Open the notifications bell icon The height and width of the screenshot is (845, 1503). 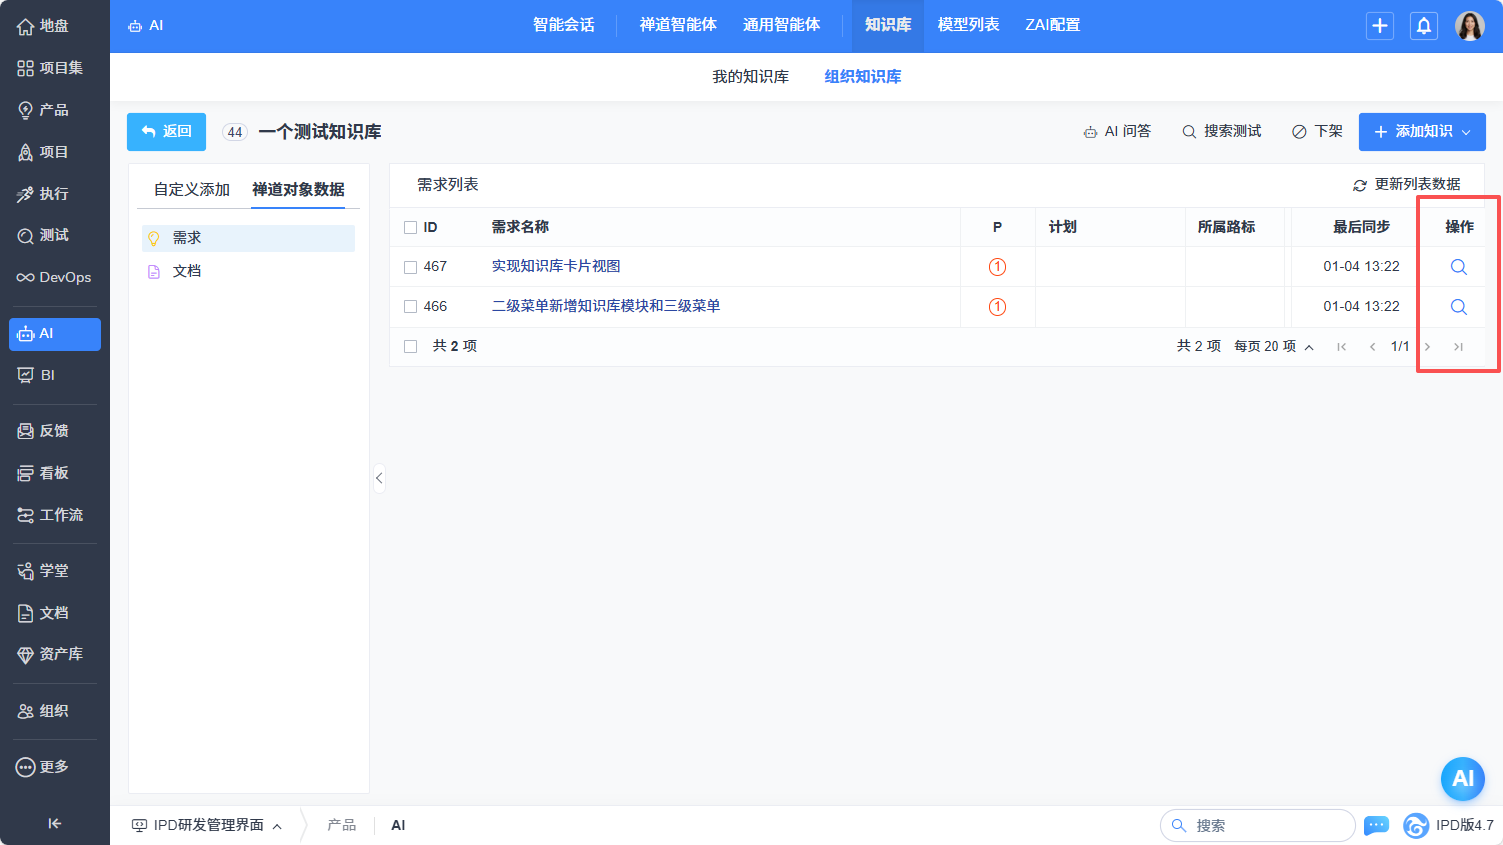(x=1423, y=26)
